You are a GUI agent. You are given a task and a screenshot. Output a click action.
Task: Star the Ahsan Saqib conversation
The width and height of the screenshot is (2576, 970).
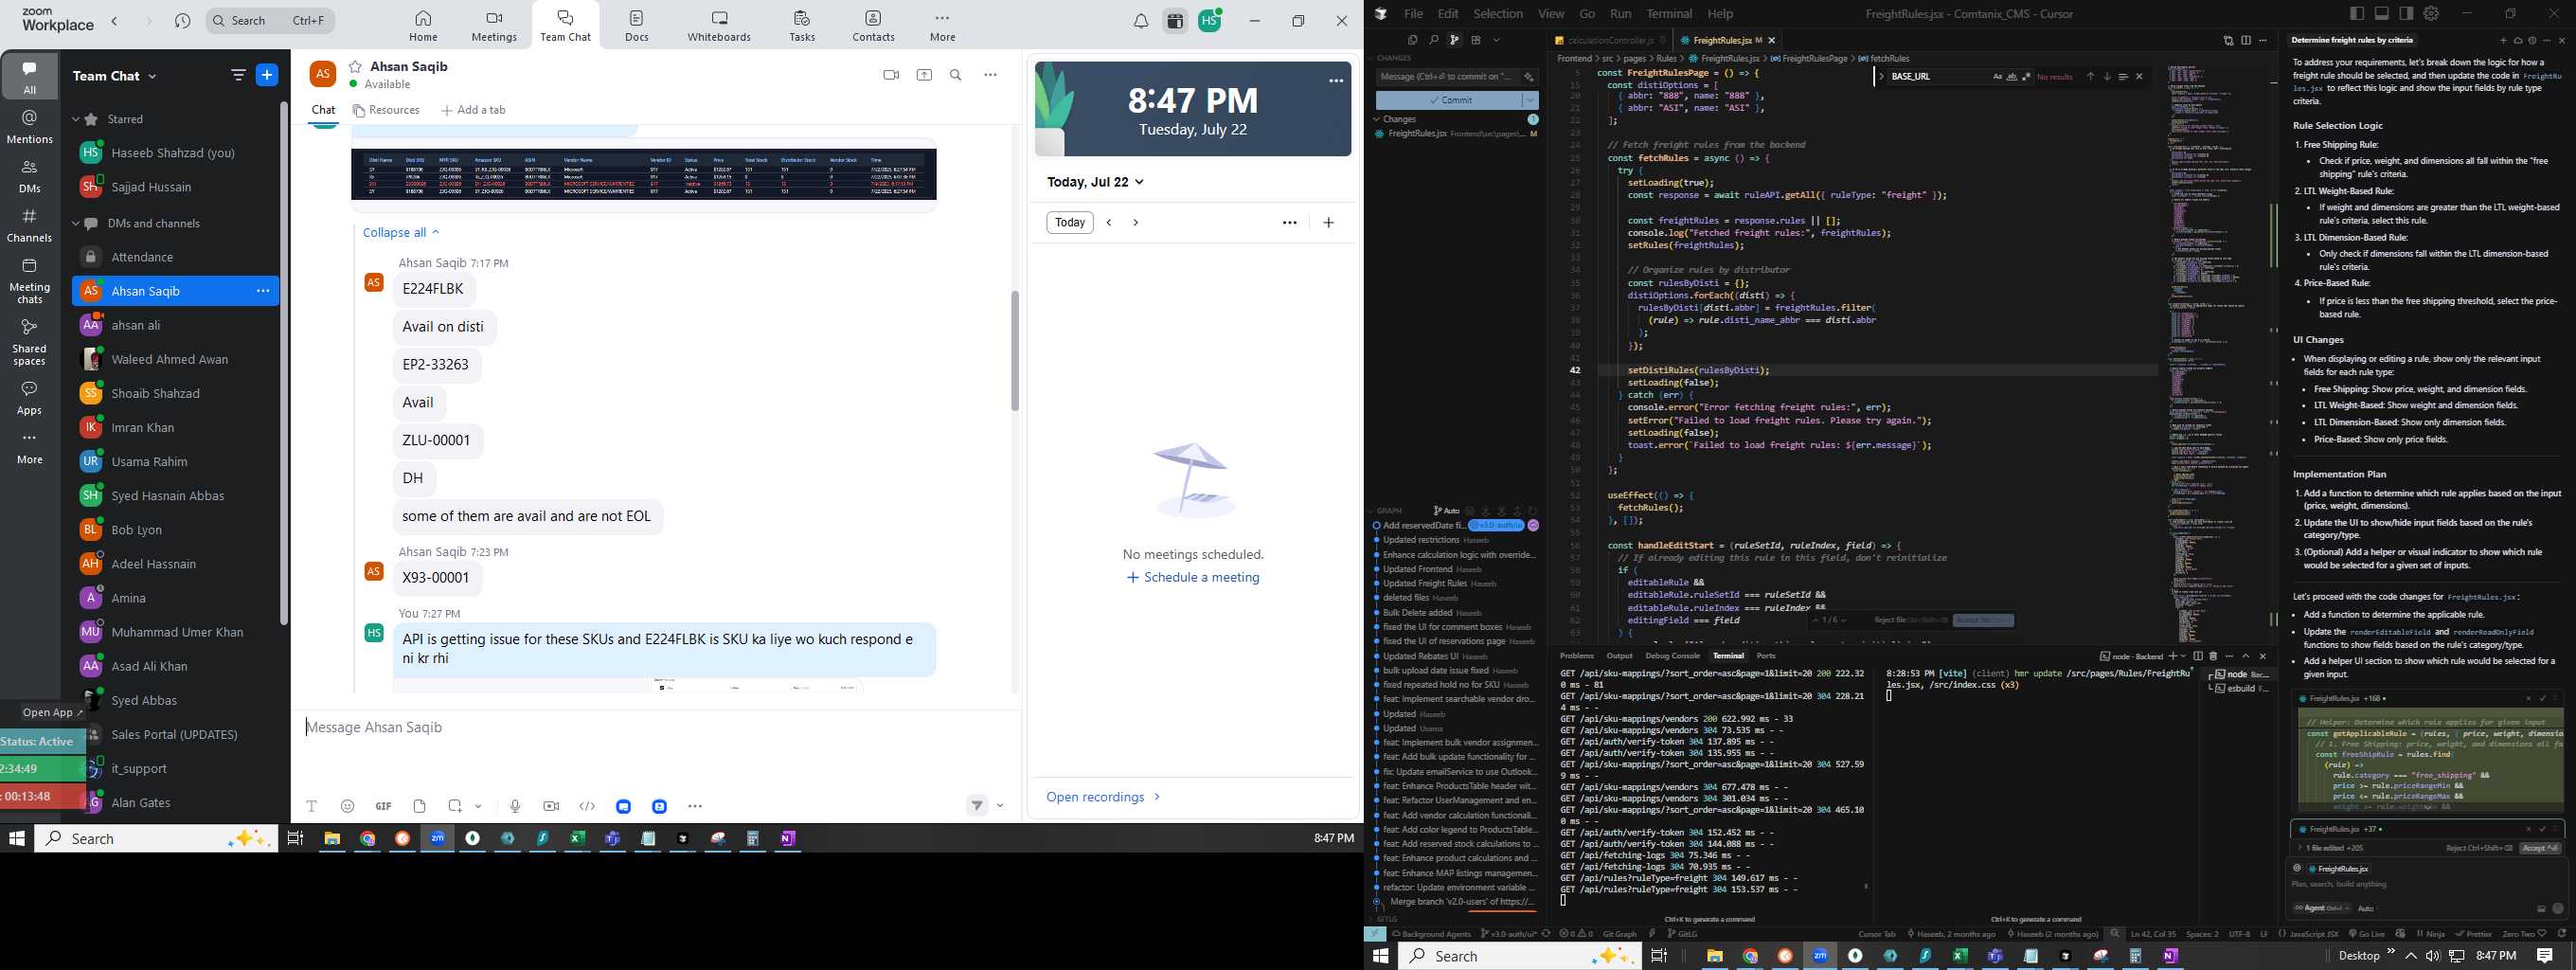pyautogui.click(x=355, y=66)
